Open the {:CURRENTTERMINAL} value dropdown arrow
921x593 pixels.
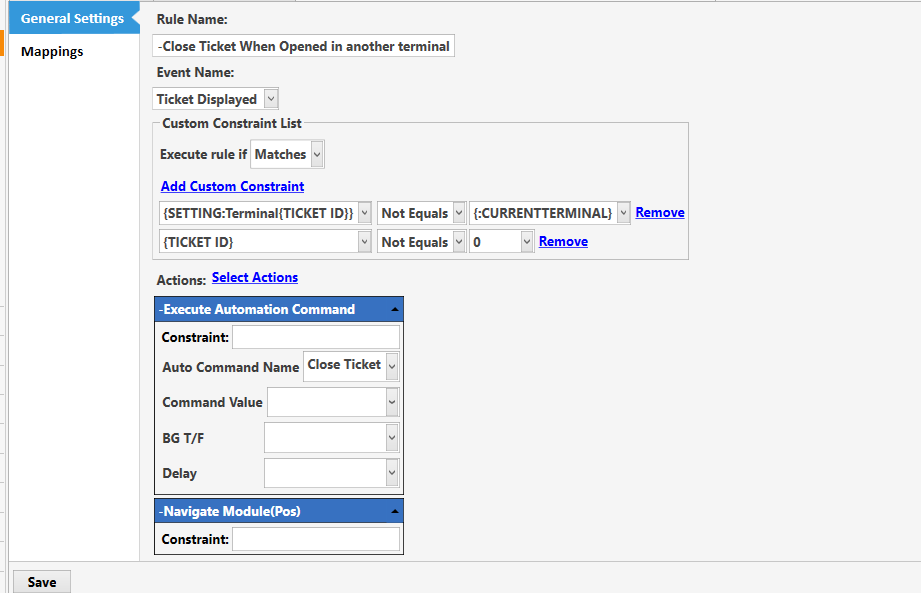pyautogui.click(x=623, y=213)
